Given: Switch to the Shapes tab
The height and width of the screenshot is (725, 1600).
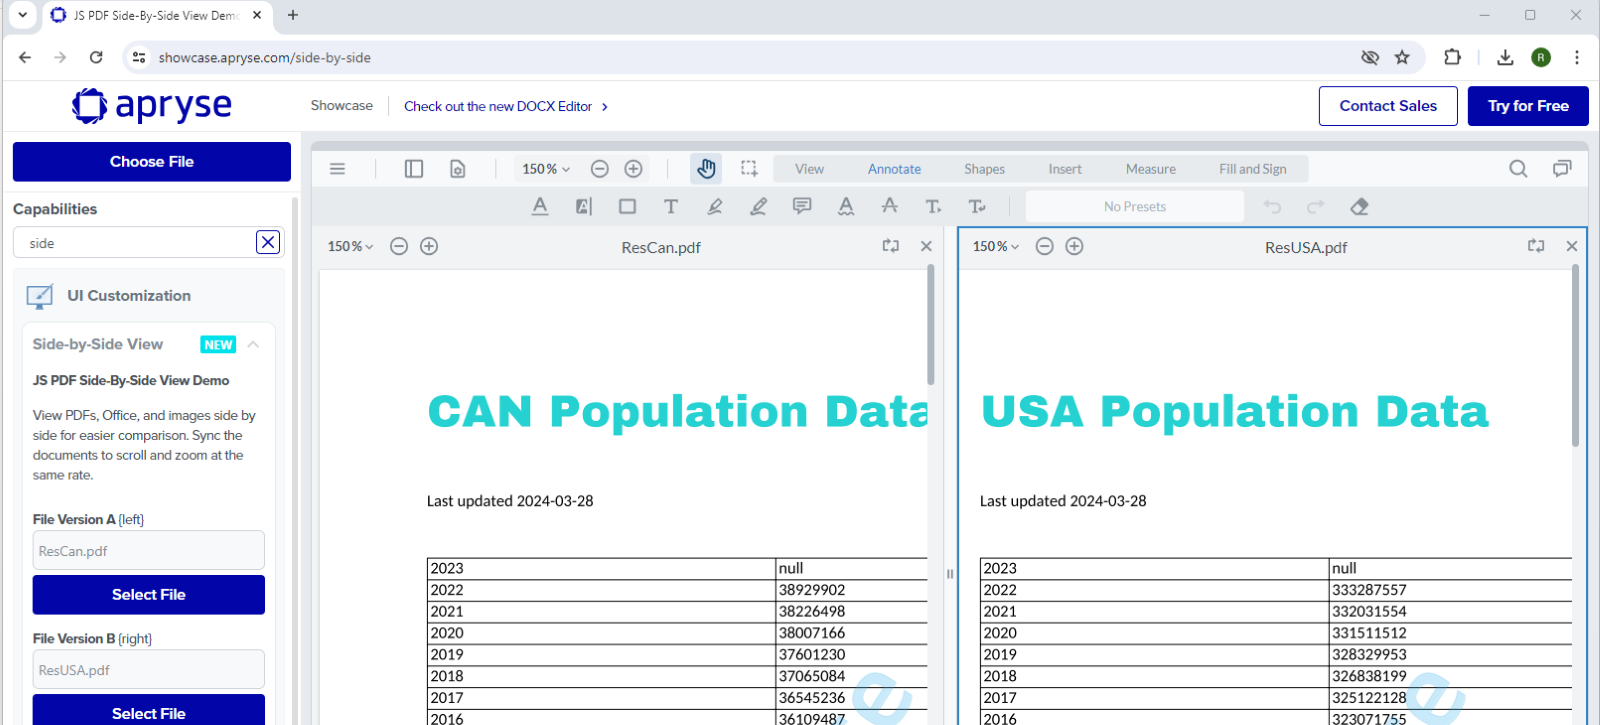Looking at the screenshot, I should pos(984,169).
